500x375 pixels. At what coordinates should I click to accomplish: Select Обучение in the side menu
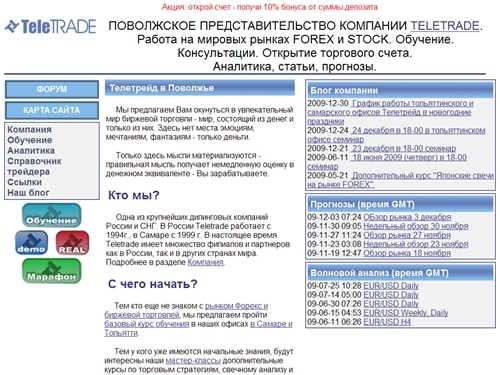click(x=30, y=140)
